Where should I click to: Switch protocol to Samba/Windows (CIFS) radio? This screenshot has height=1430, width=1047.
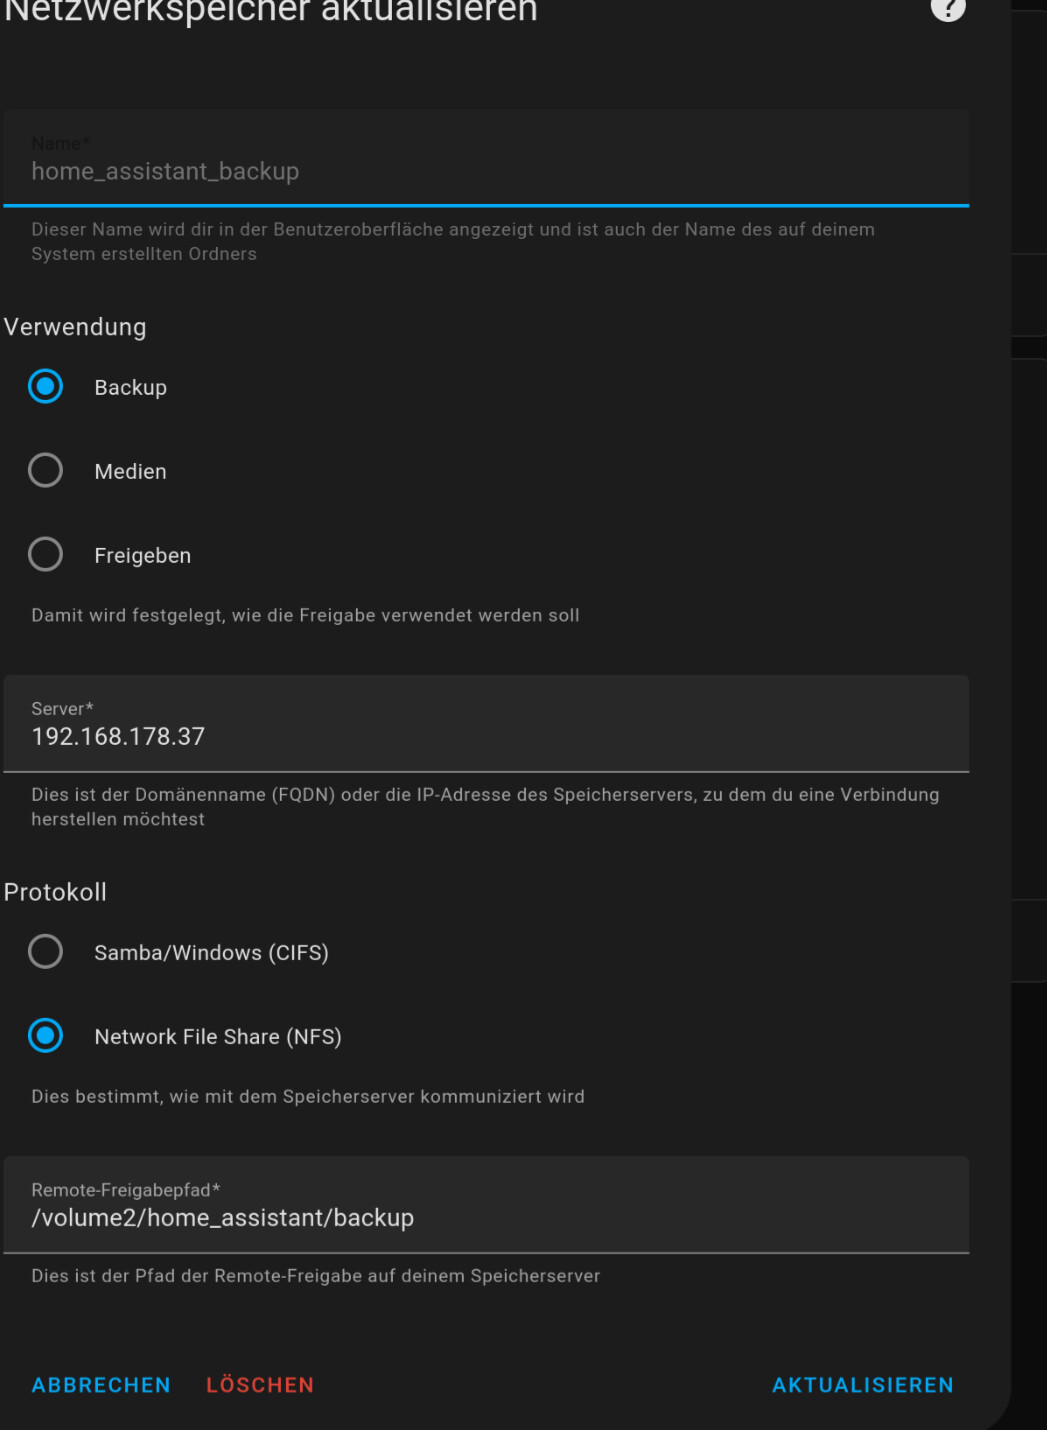(x=45, y=952)
